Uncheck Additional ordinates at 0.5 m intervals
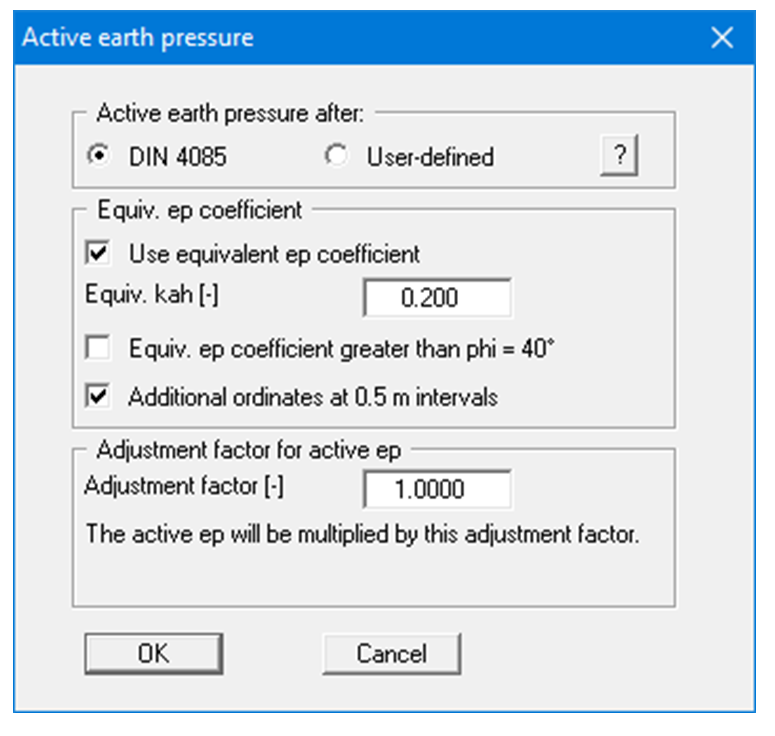775x736 pixels. (99, 396)
